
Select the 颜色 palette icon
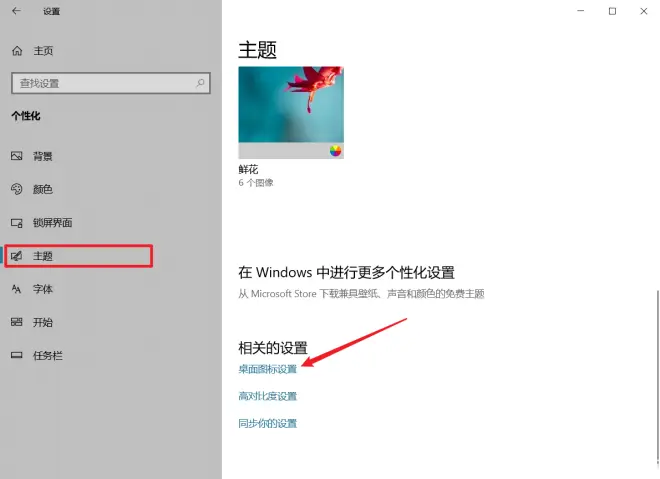[x=16, y=189]
